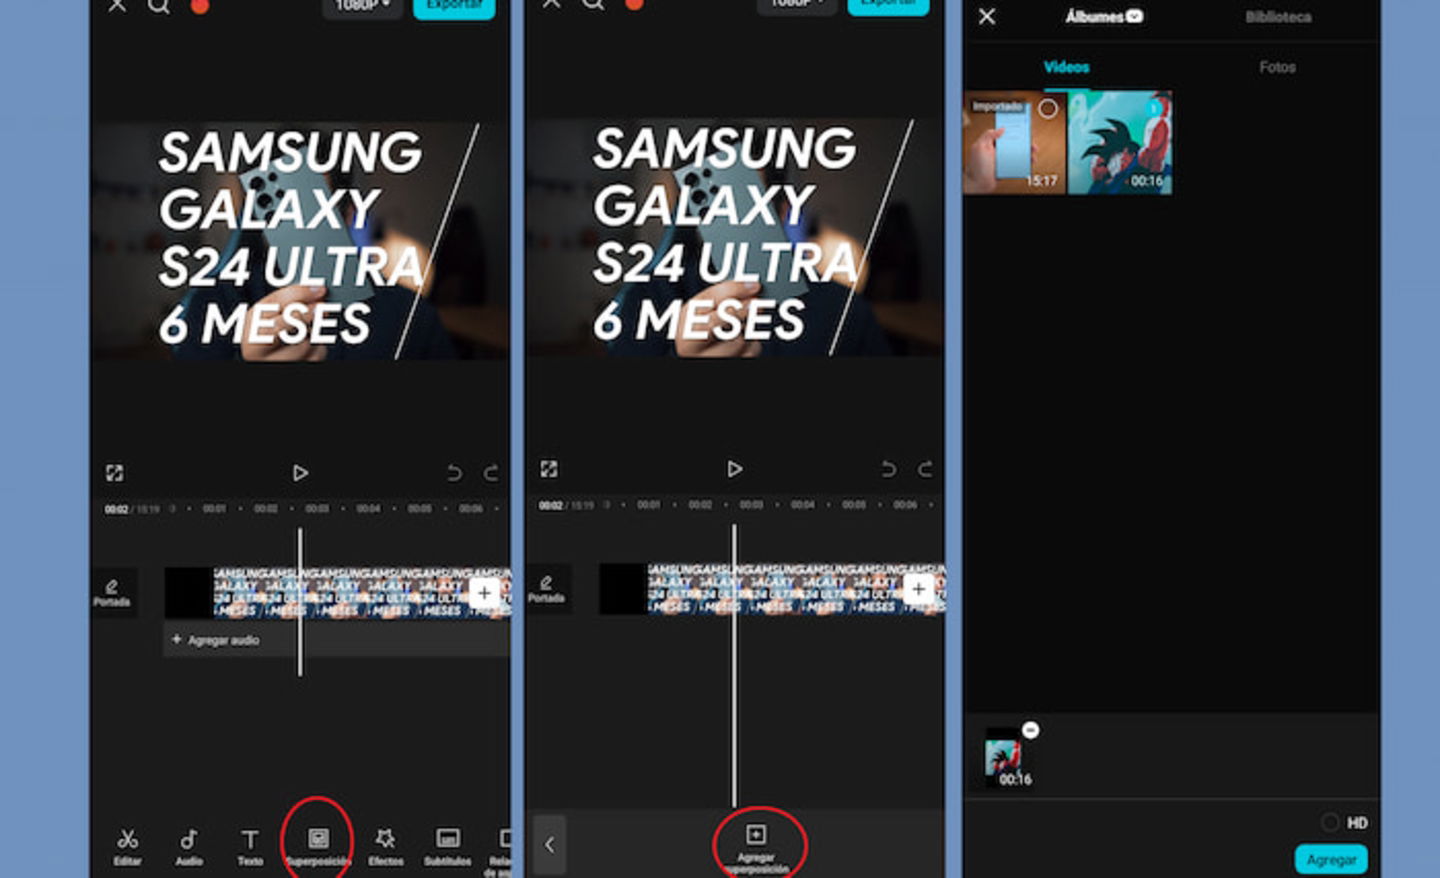1440x878 pixels.
Task: Open the Superposición overlay tool
Action: 318,846
